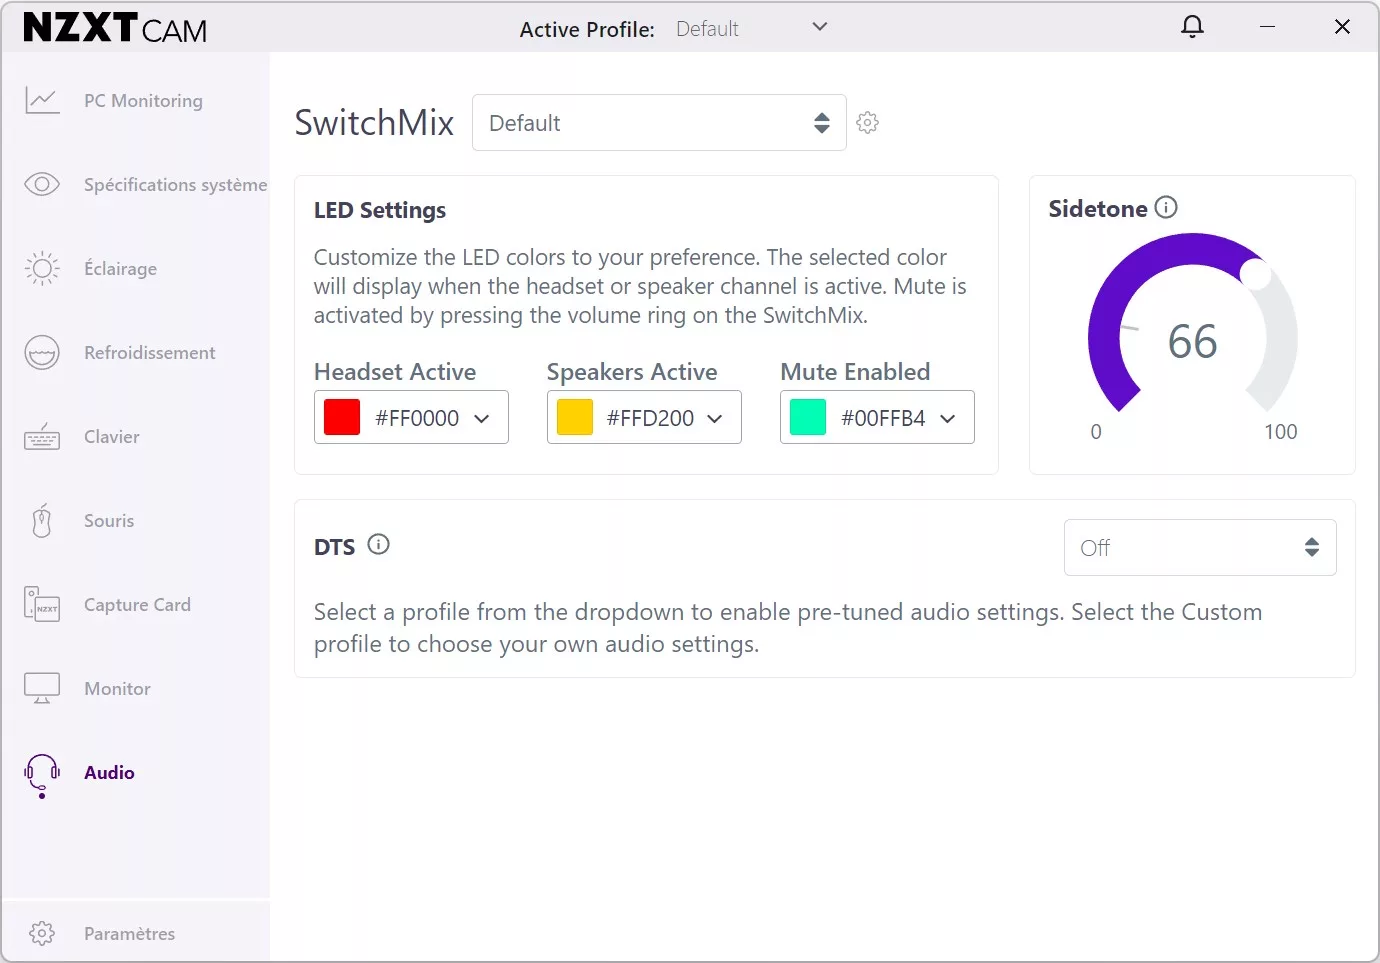Open the SwitchMix Default profile selector

pos(659,123)
